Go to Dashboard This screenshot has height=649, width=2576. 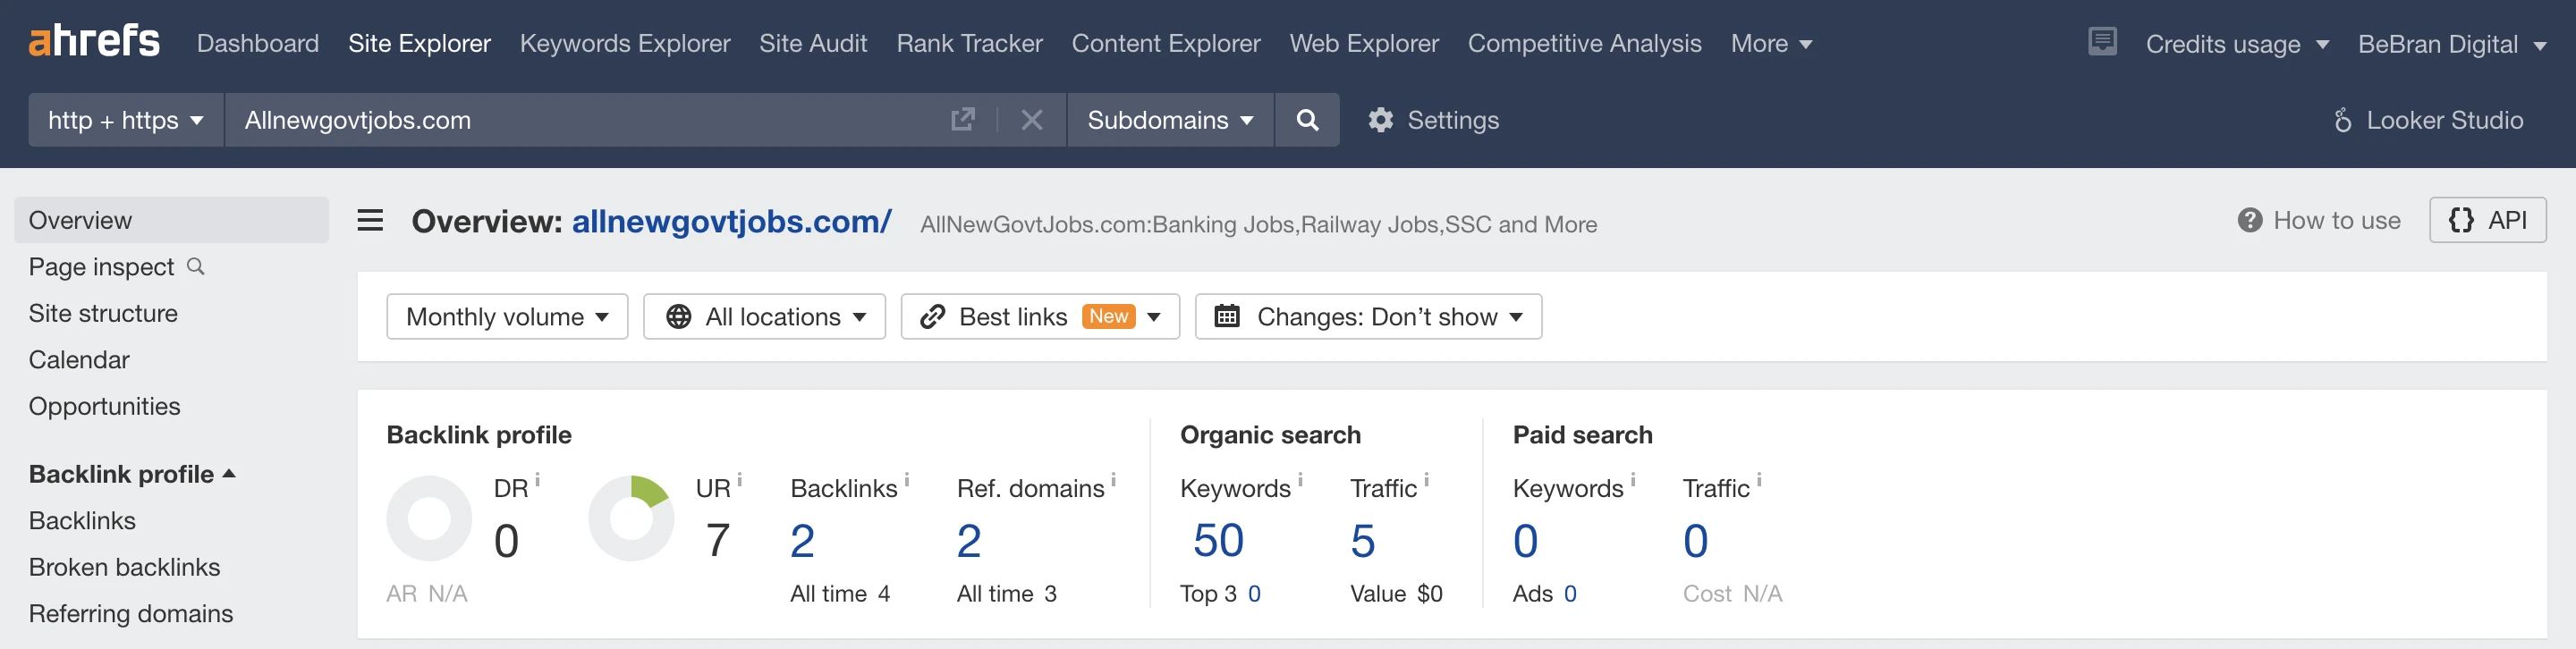(x=258, y=43)
